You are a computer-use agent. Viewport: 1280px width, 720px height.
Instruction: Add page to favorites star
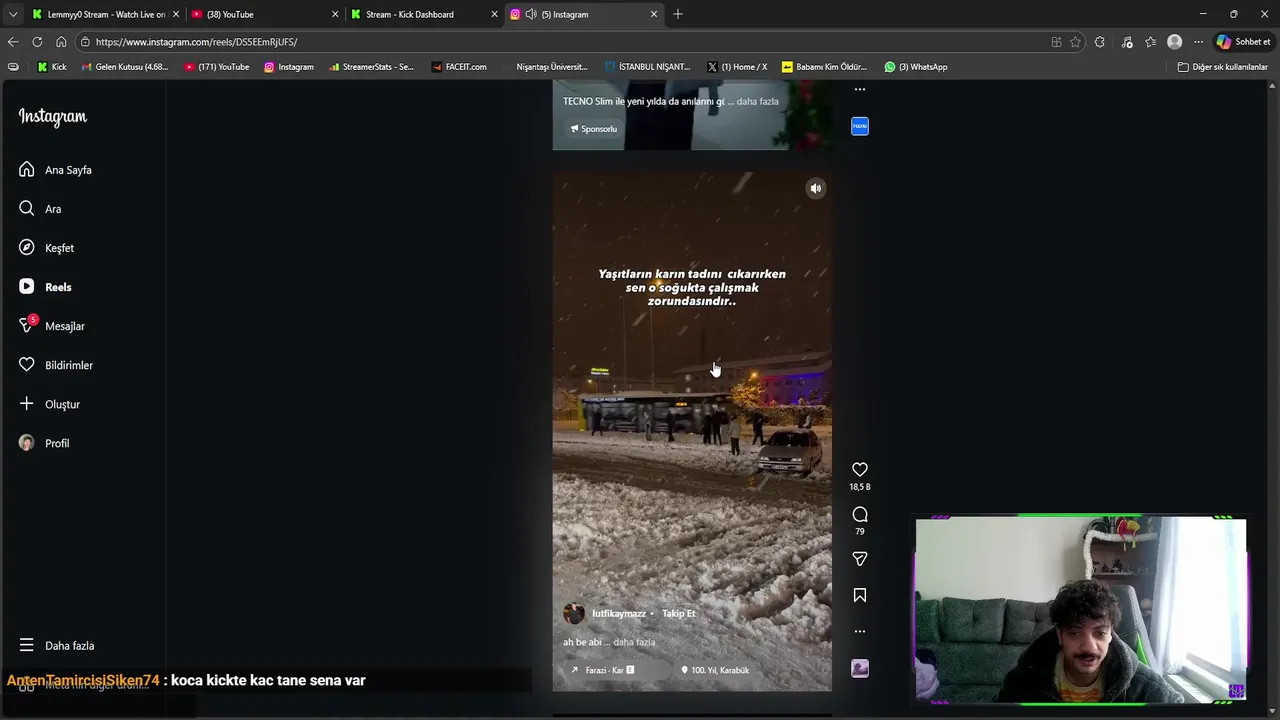coord(1075,42)
